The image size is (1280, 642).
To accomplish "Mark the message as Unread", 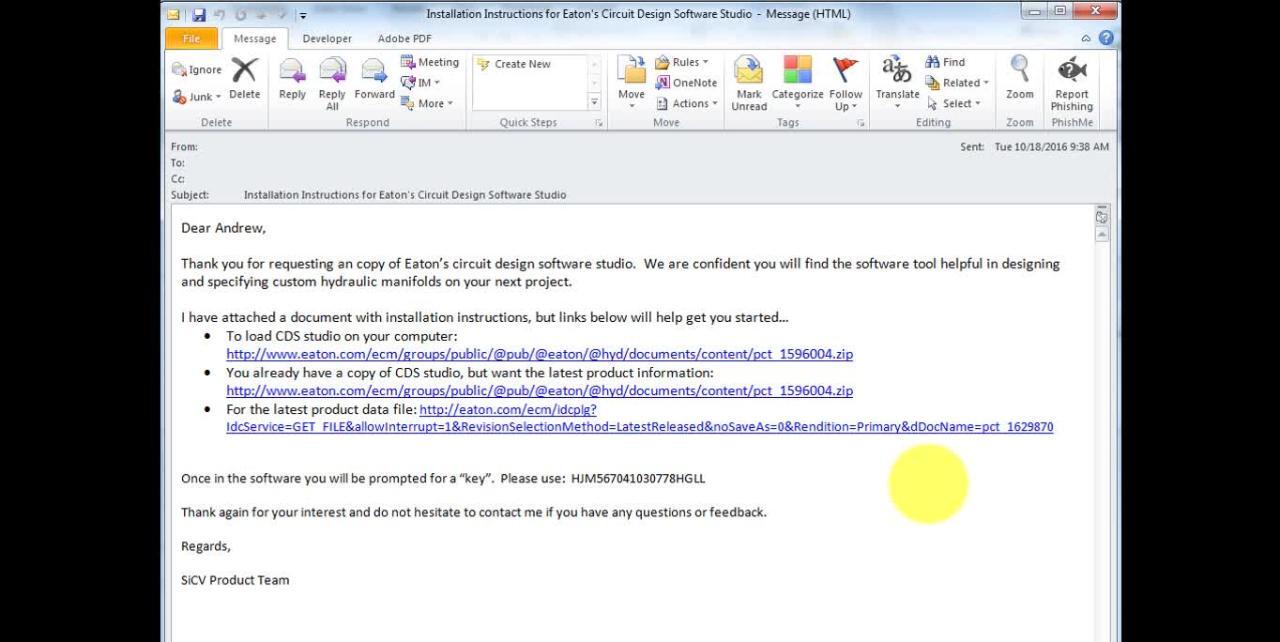I will tap(748, 83).
